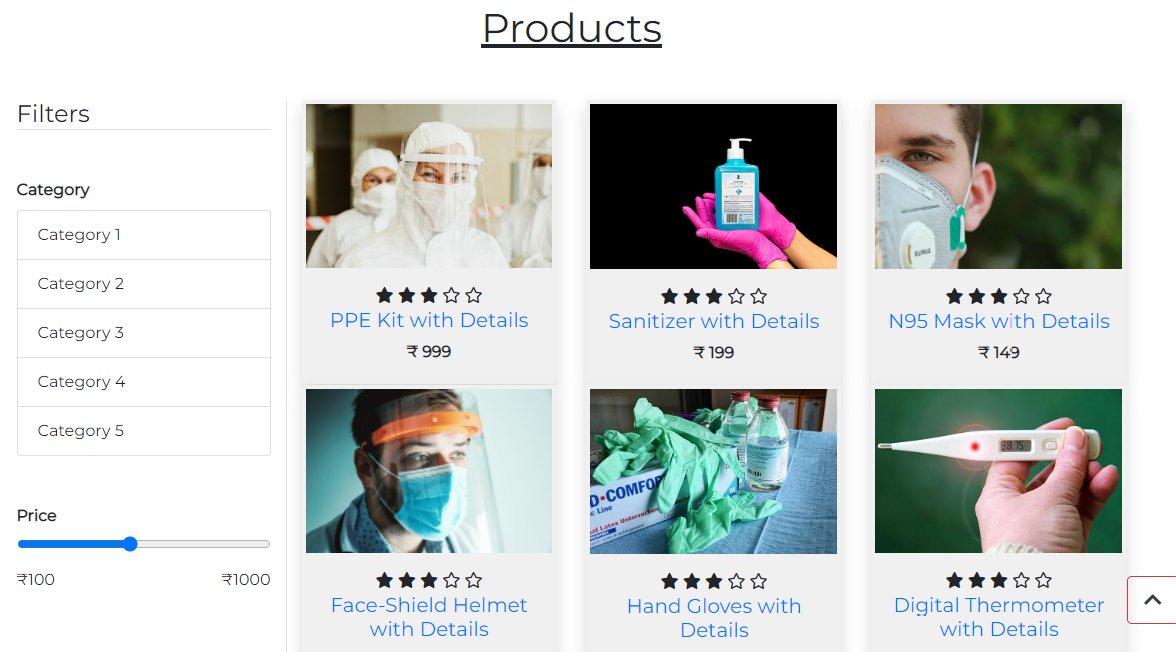
Task: Click the face-shield helmet product photo
Action: [x=429, y=470]
